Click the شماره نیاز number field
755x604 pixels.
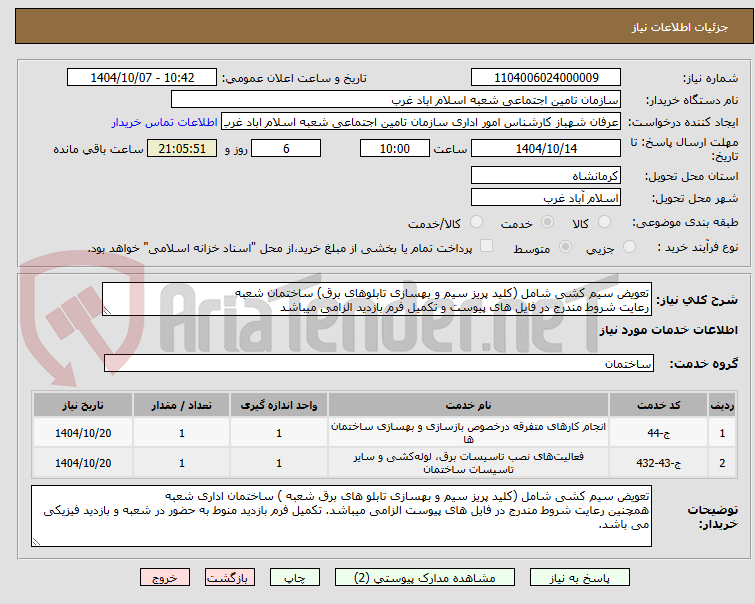click(546, 78)
